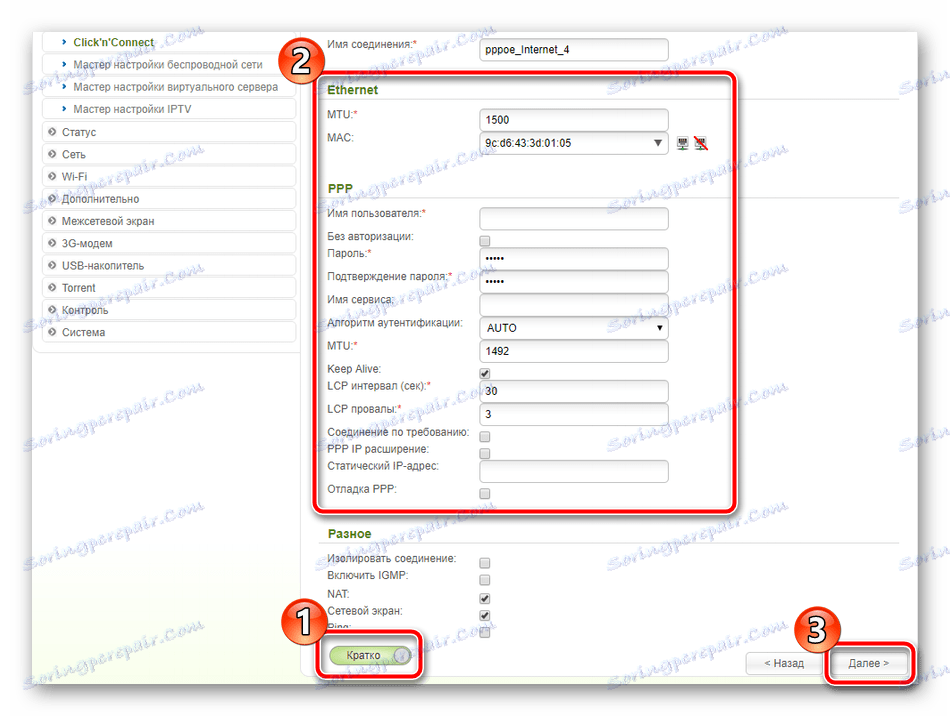Expand the 3G-модем menu section
The height and width of the screenshot is (716, 950).
point(169,244)
